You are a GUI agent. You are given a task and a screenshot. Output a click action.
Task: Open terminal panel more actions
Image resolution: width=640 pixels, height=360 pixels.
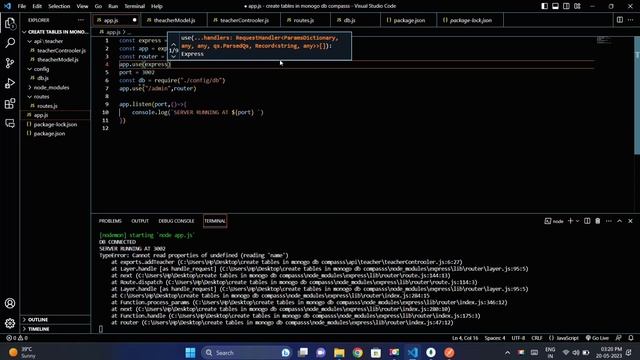tap(609, 221)
